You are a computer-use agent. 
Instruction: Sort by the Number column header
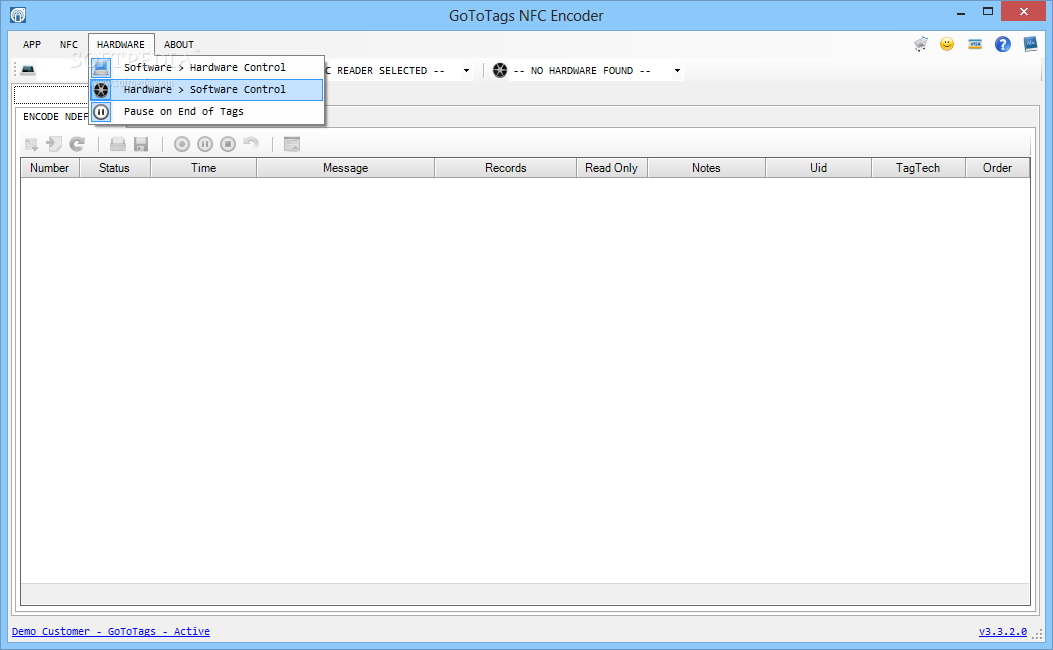click(50, 168)
